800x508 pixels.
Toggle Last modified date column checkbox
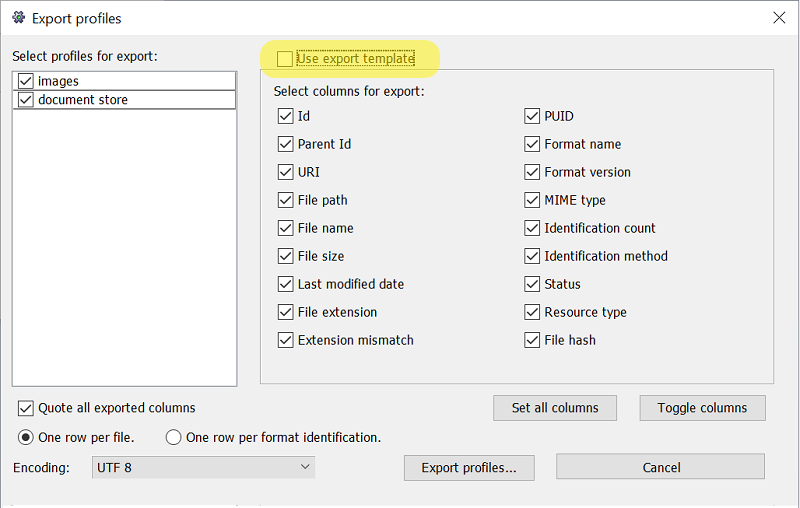click(286, 284)
